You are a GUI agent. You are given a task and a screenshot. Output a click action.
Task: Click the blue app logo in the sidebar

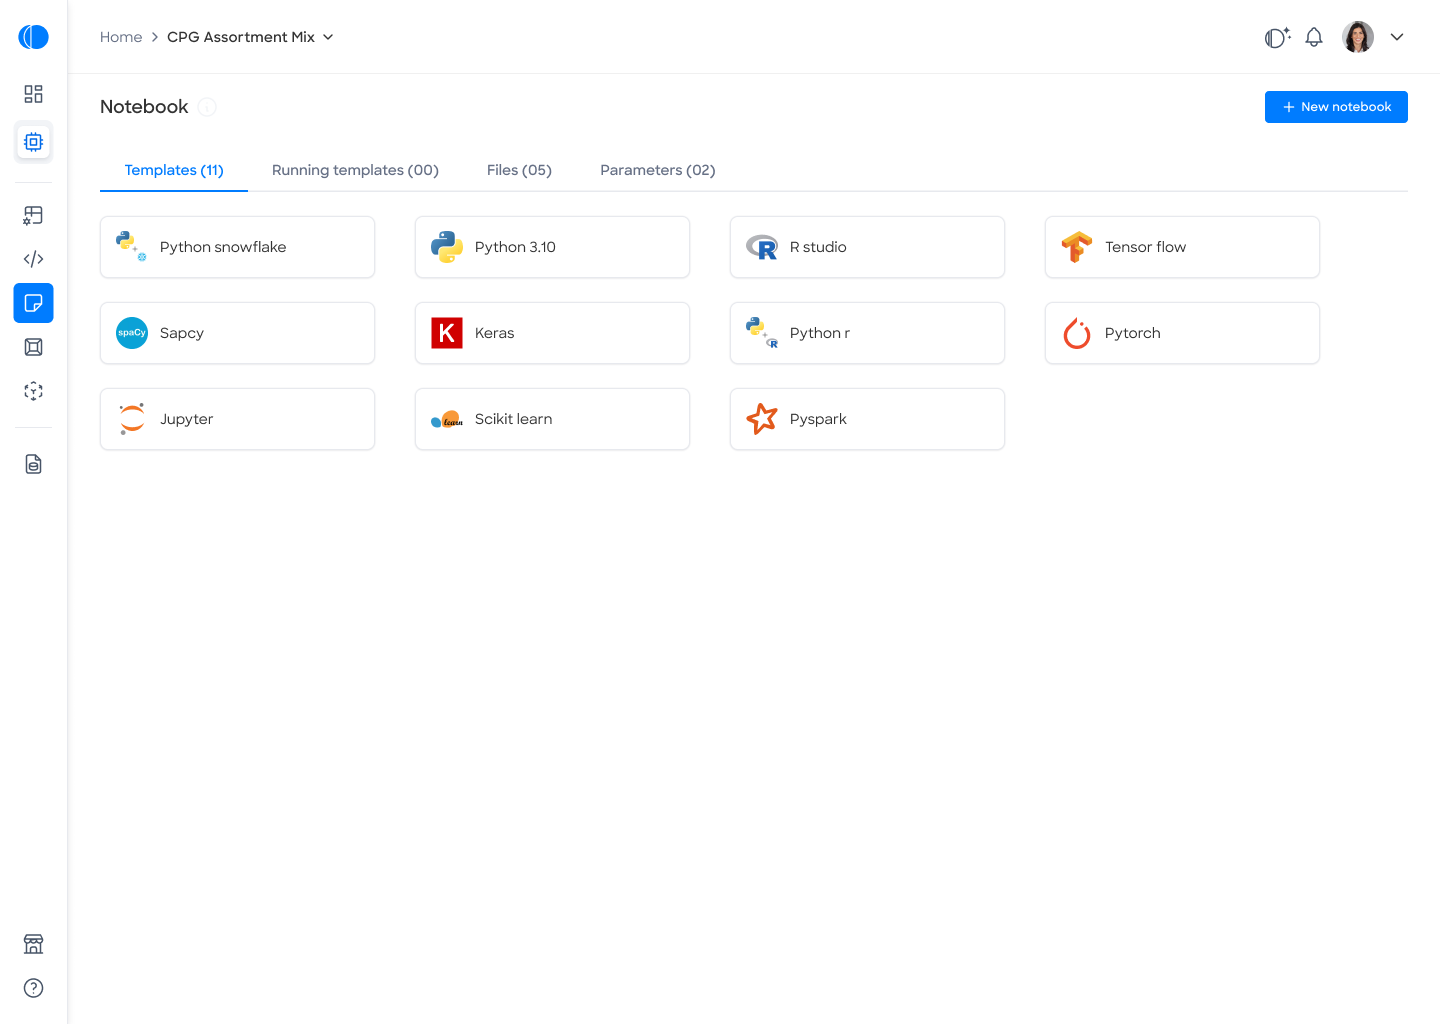click(33, 37)
